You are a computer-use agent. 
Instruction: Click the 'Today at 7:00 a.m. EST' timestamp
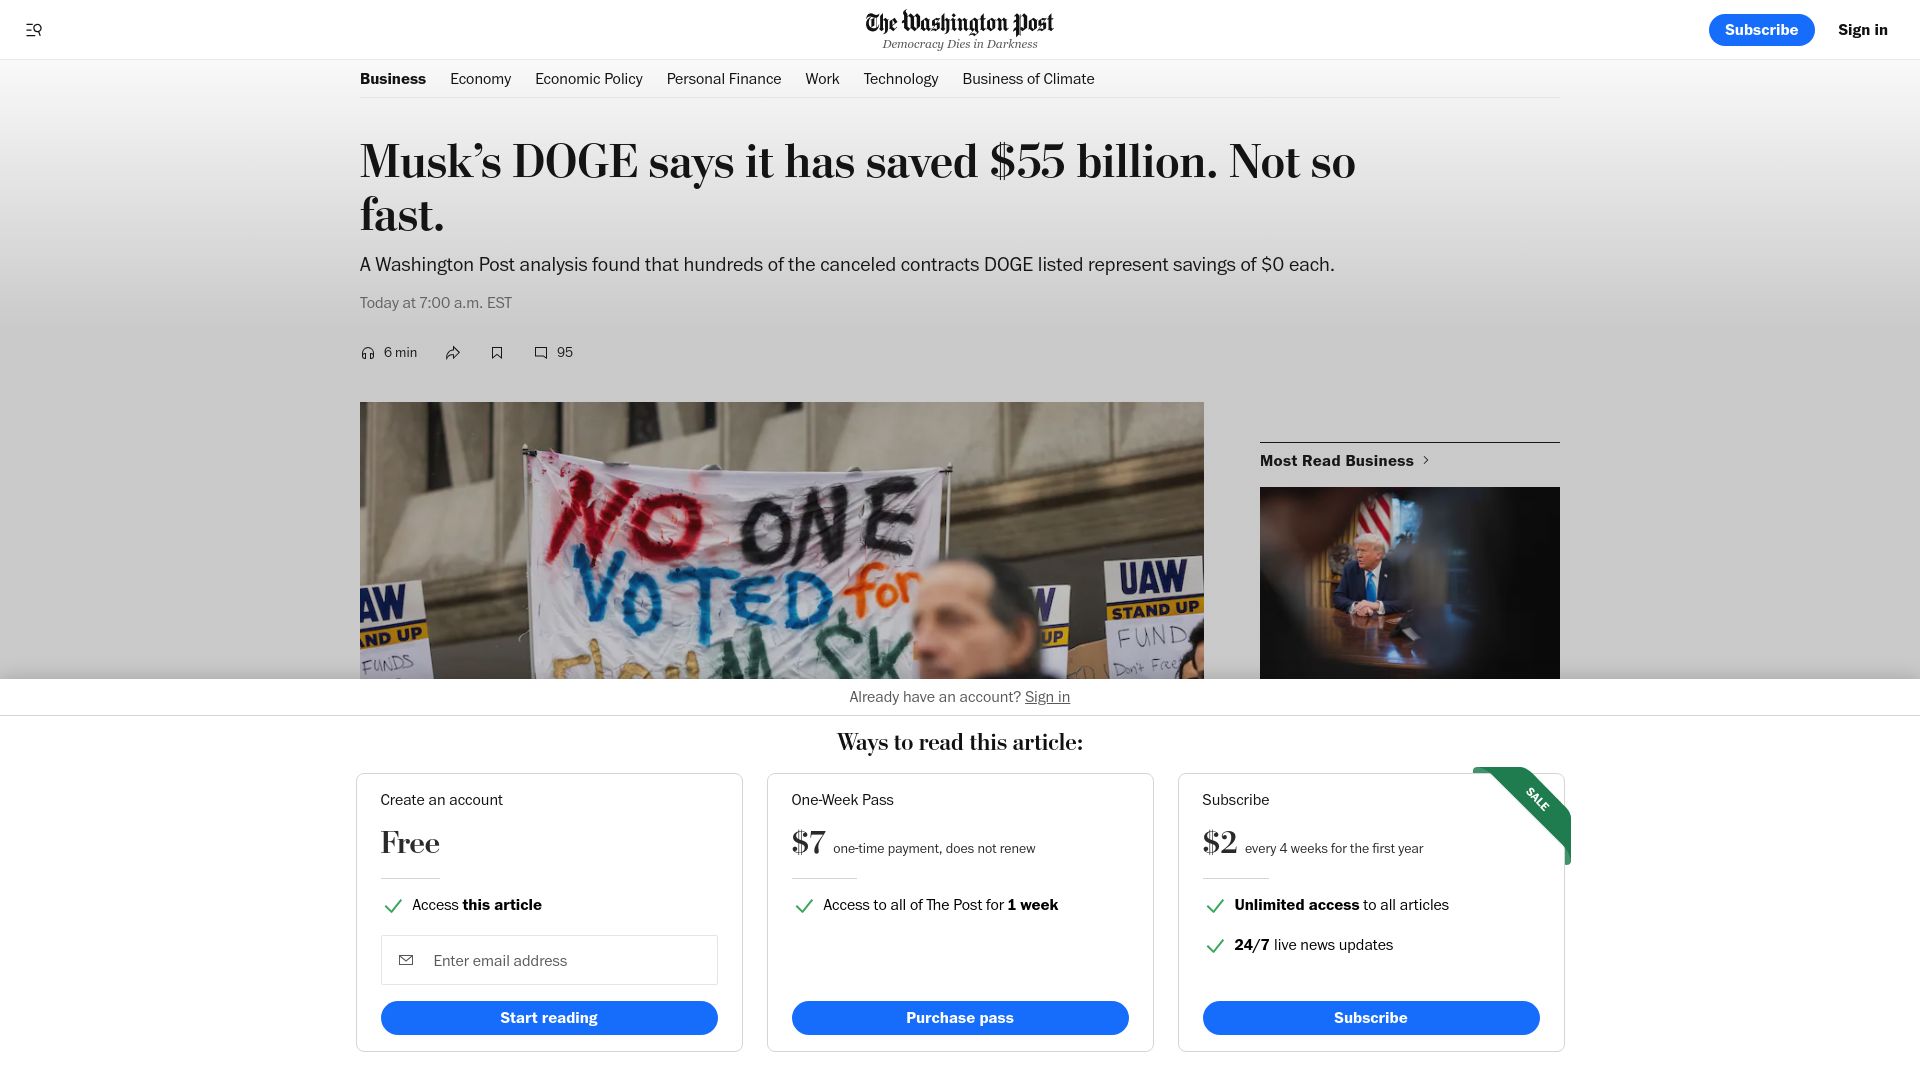(x=436, y=303)
